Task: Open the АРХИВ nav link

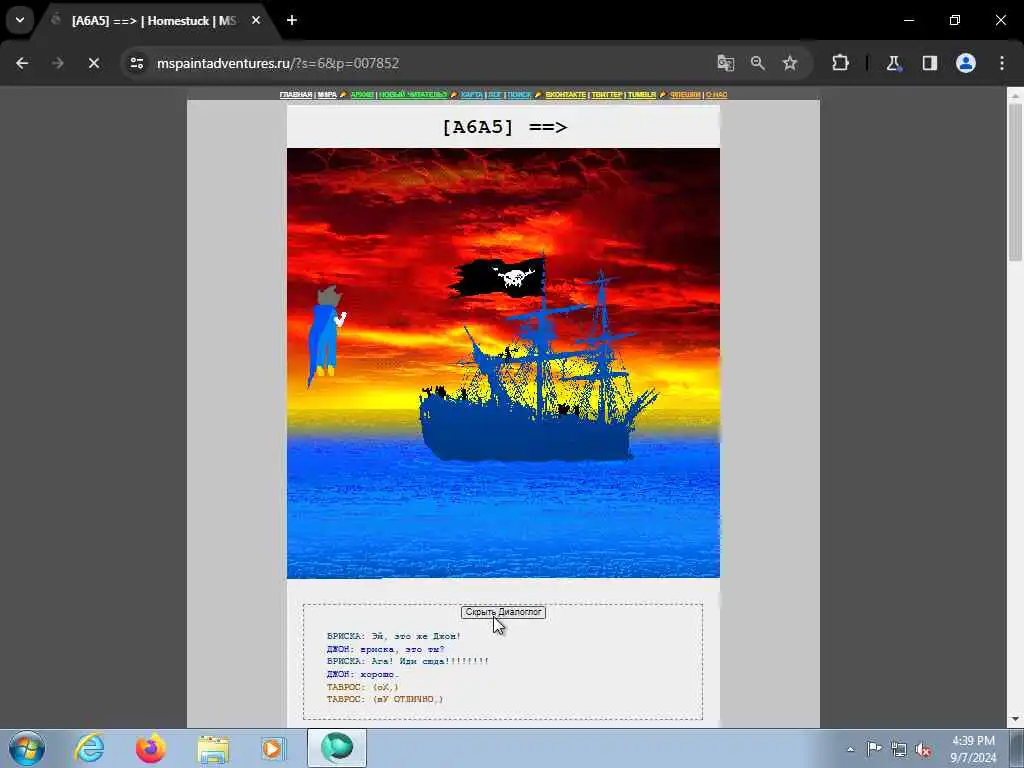Action: point(362,95)
